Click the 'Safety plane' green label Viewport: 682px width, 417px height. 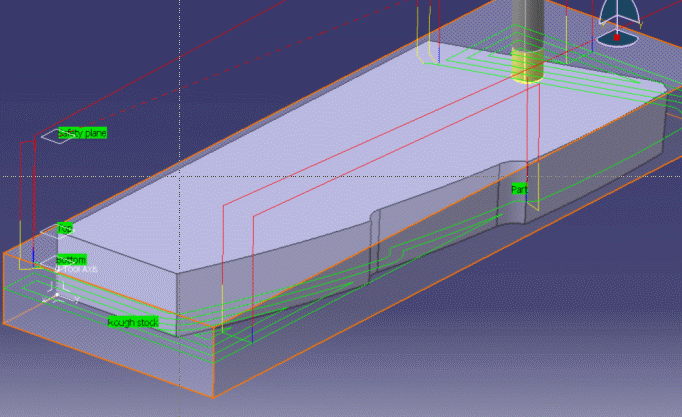pos(82,133)
